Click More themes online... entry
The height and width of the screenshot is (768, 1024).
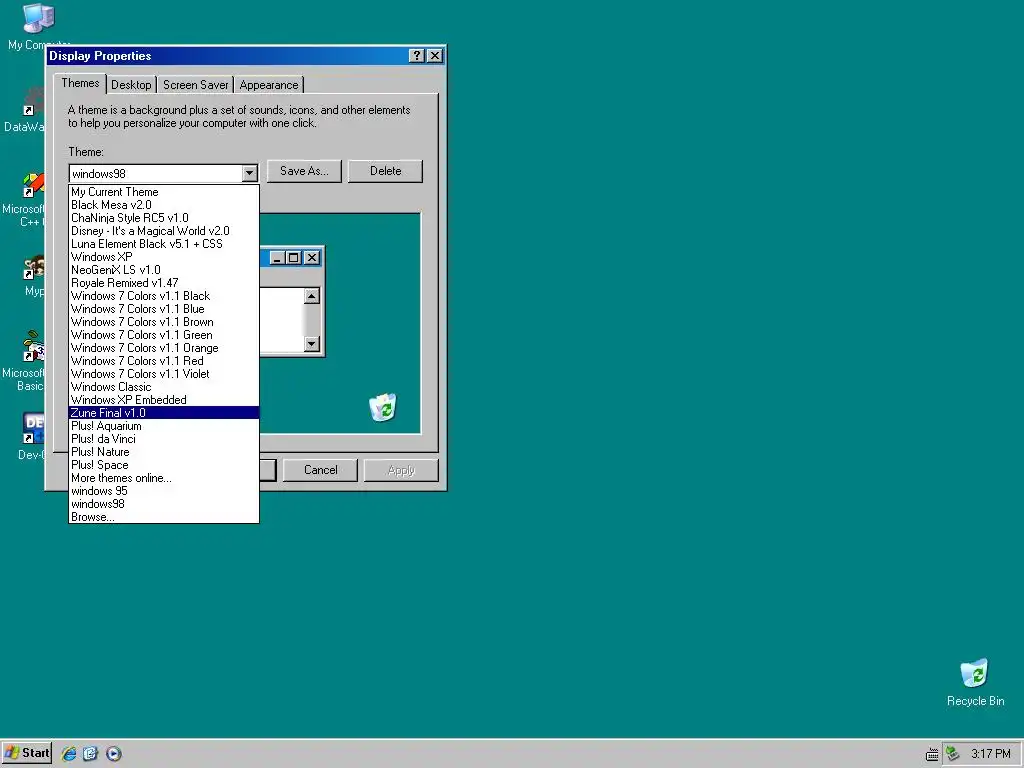pyautogui.click(x=164, y=478)
